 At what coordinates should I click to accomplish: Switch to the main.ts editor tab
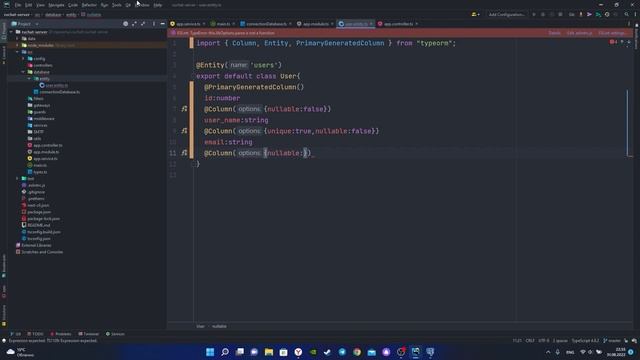coord(223,24)
